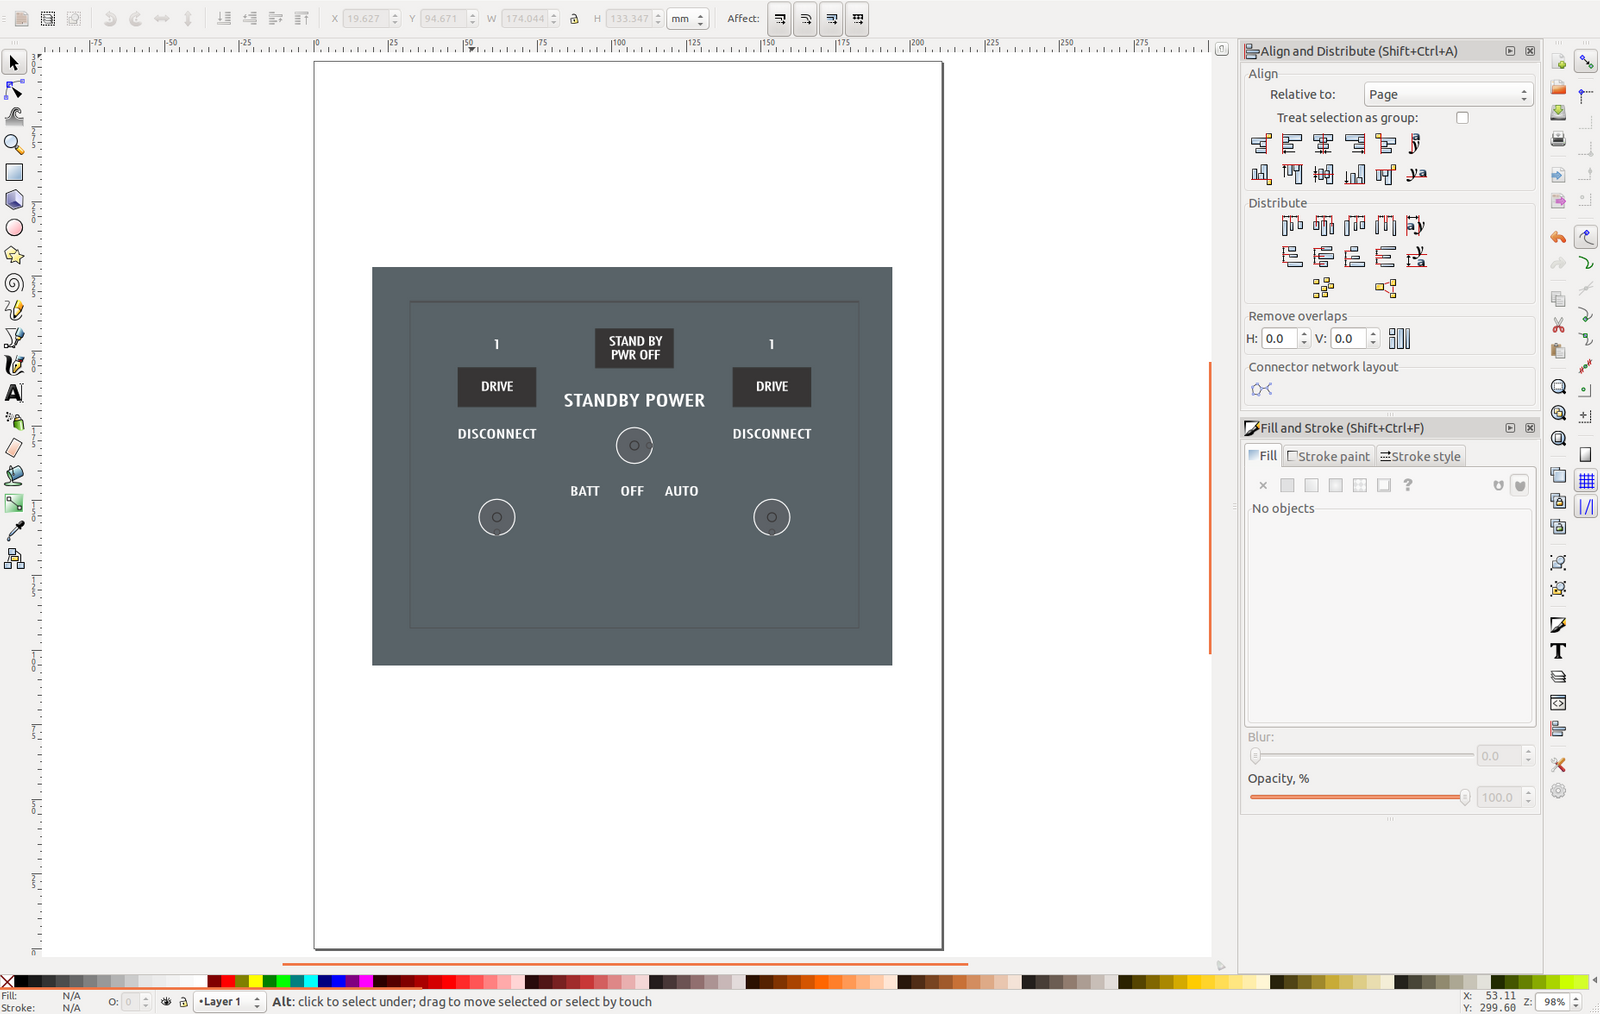The height and width of the screenshot is (1014, 1600).
Task: Open the mm units dropdown
Action: click(687, 19)
